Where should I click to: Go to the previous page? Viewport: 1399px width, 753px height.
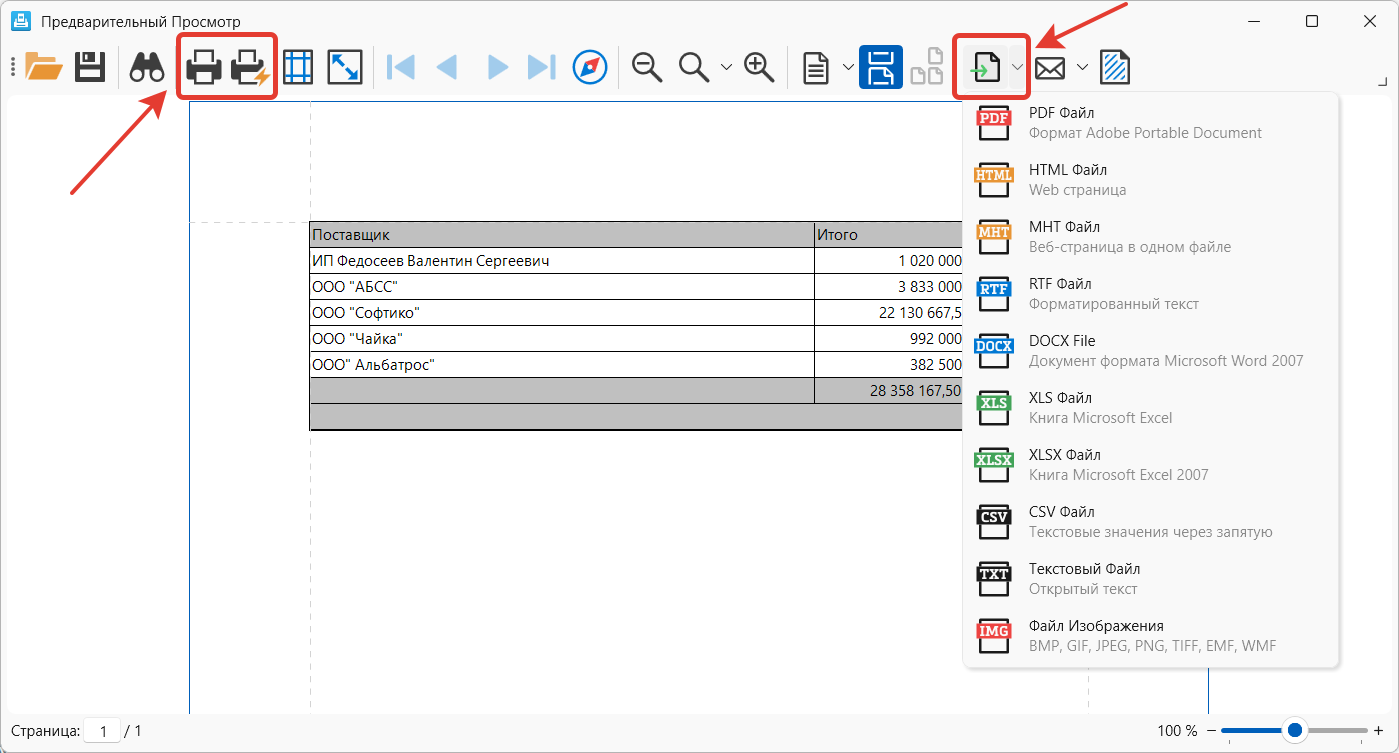click(446, 67)
